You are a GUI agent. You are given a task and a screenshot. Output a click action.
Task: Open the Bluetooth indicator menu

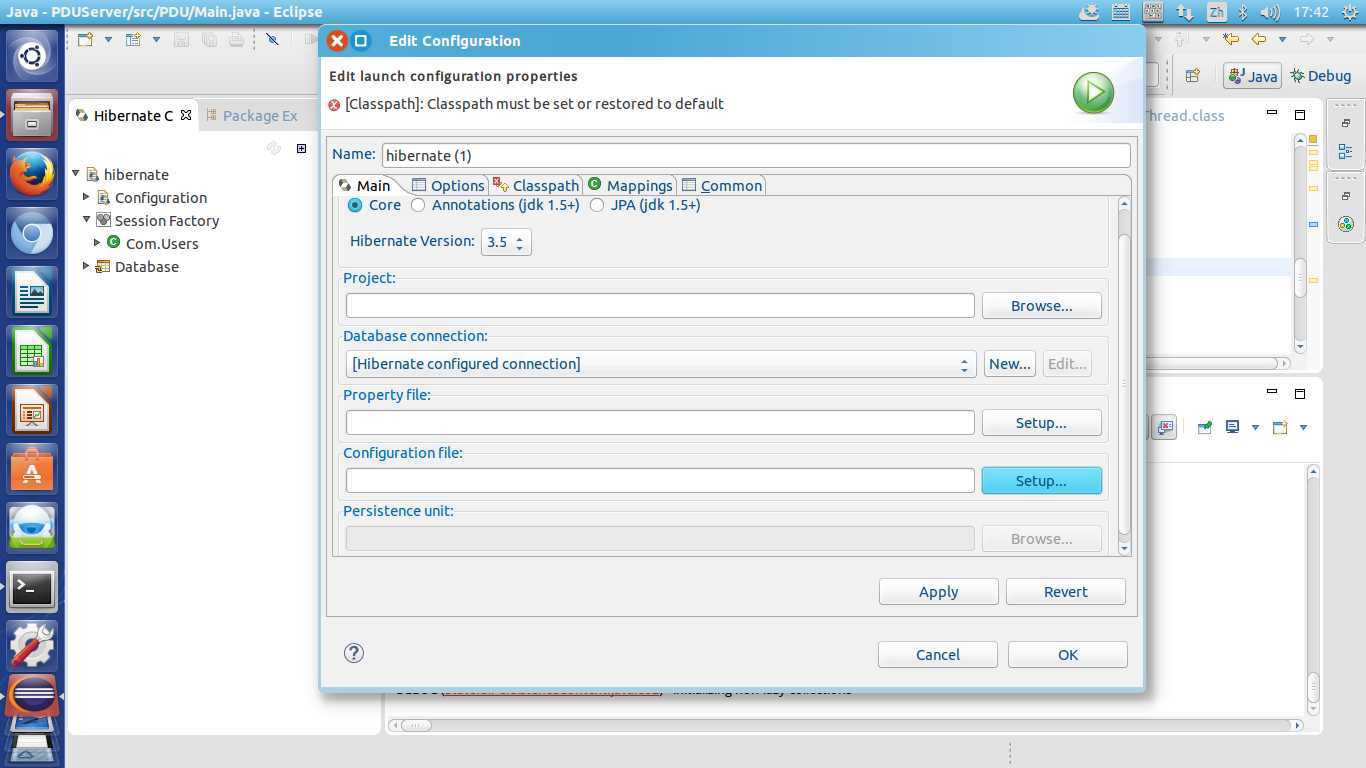pos(1243,12)
